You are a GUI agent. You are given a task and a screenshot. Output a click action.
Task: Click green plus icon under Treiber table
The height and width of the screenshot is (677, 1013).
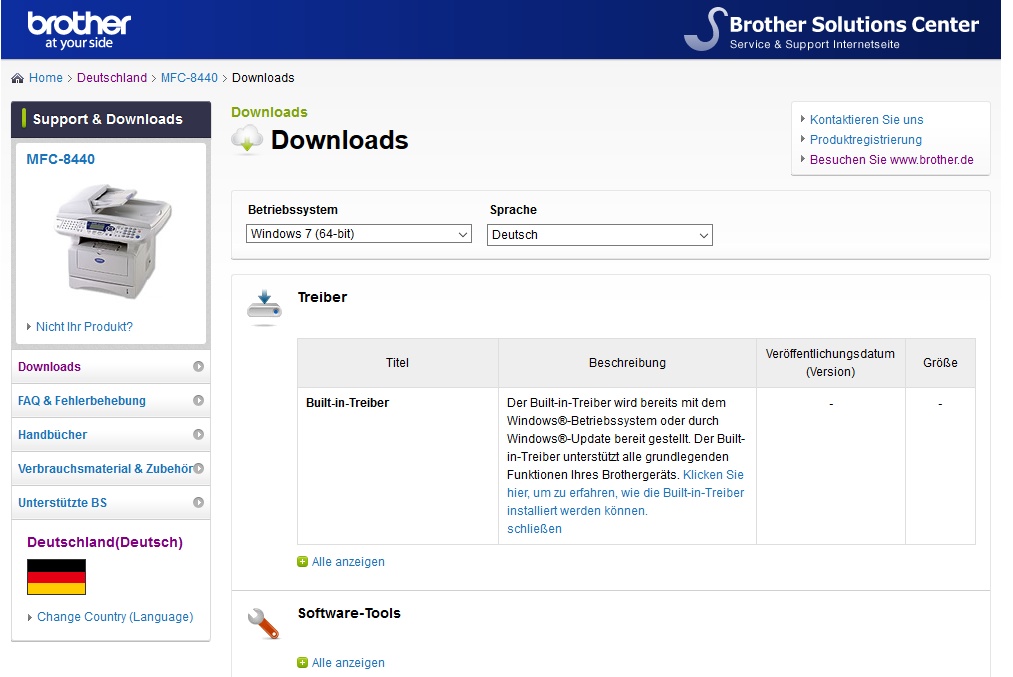click(302, 561)
